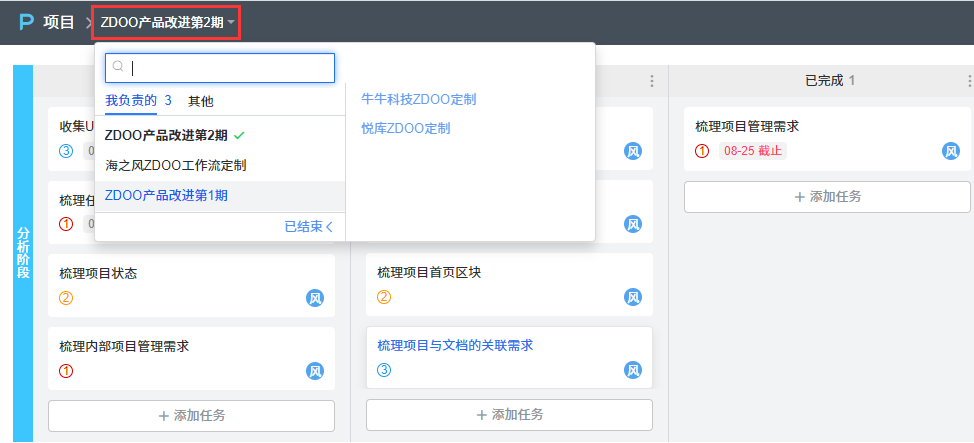Click assignee avatar on 梳理内部项目管理需求 card
Screen dimensions: 974x443
tap(315, 371)
